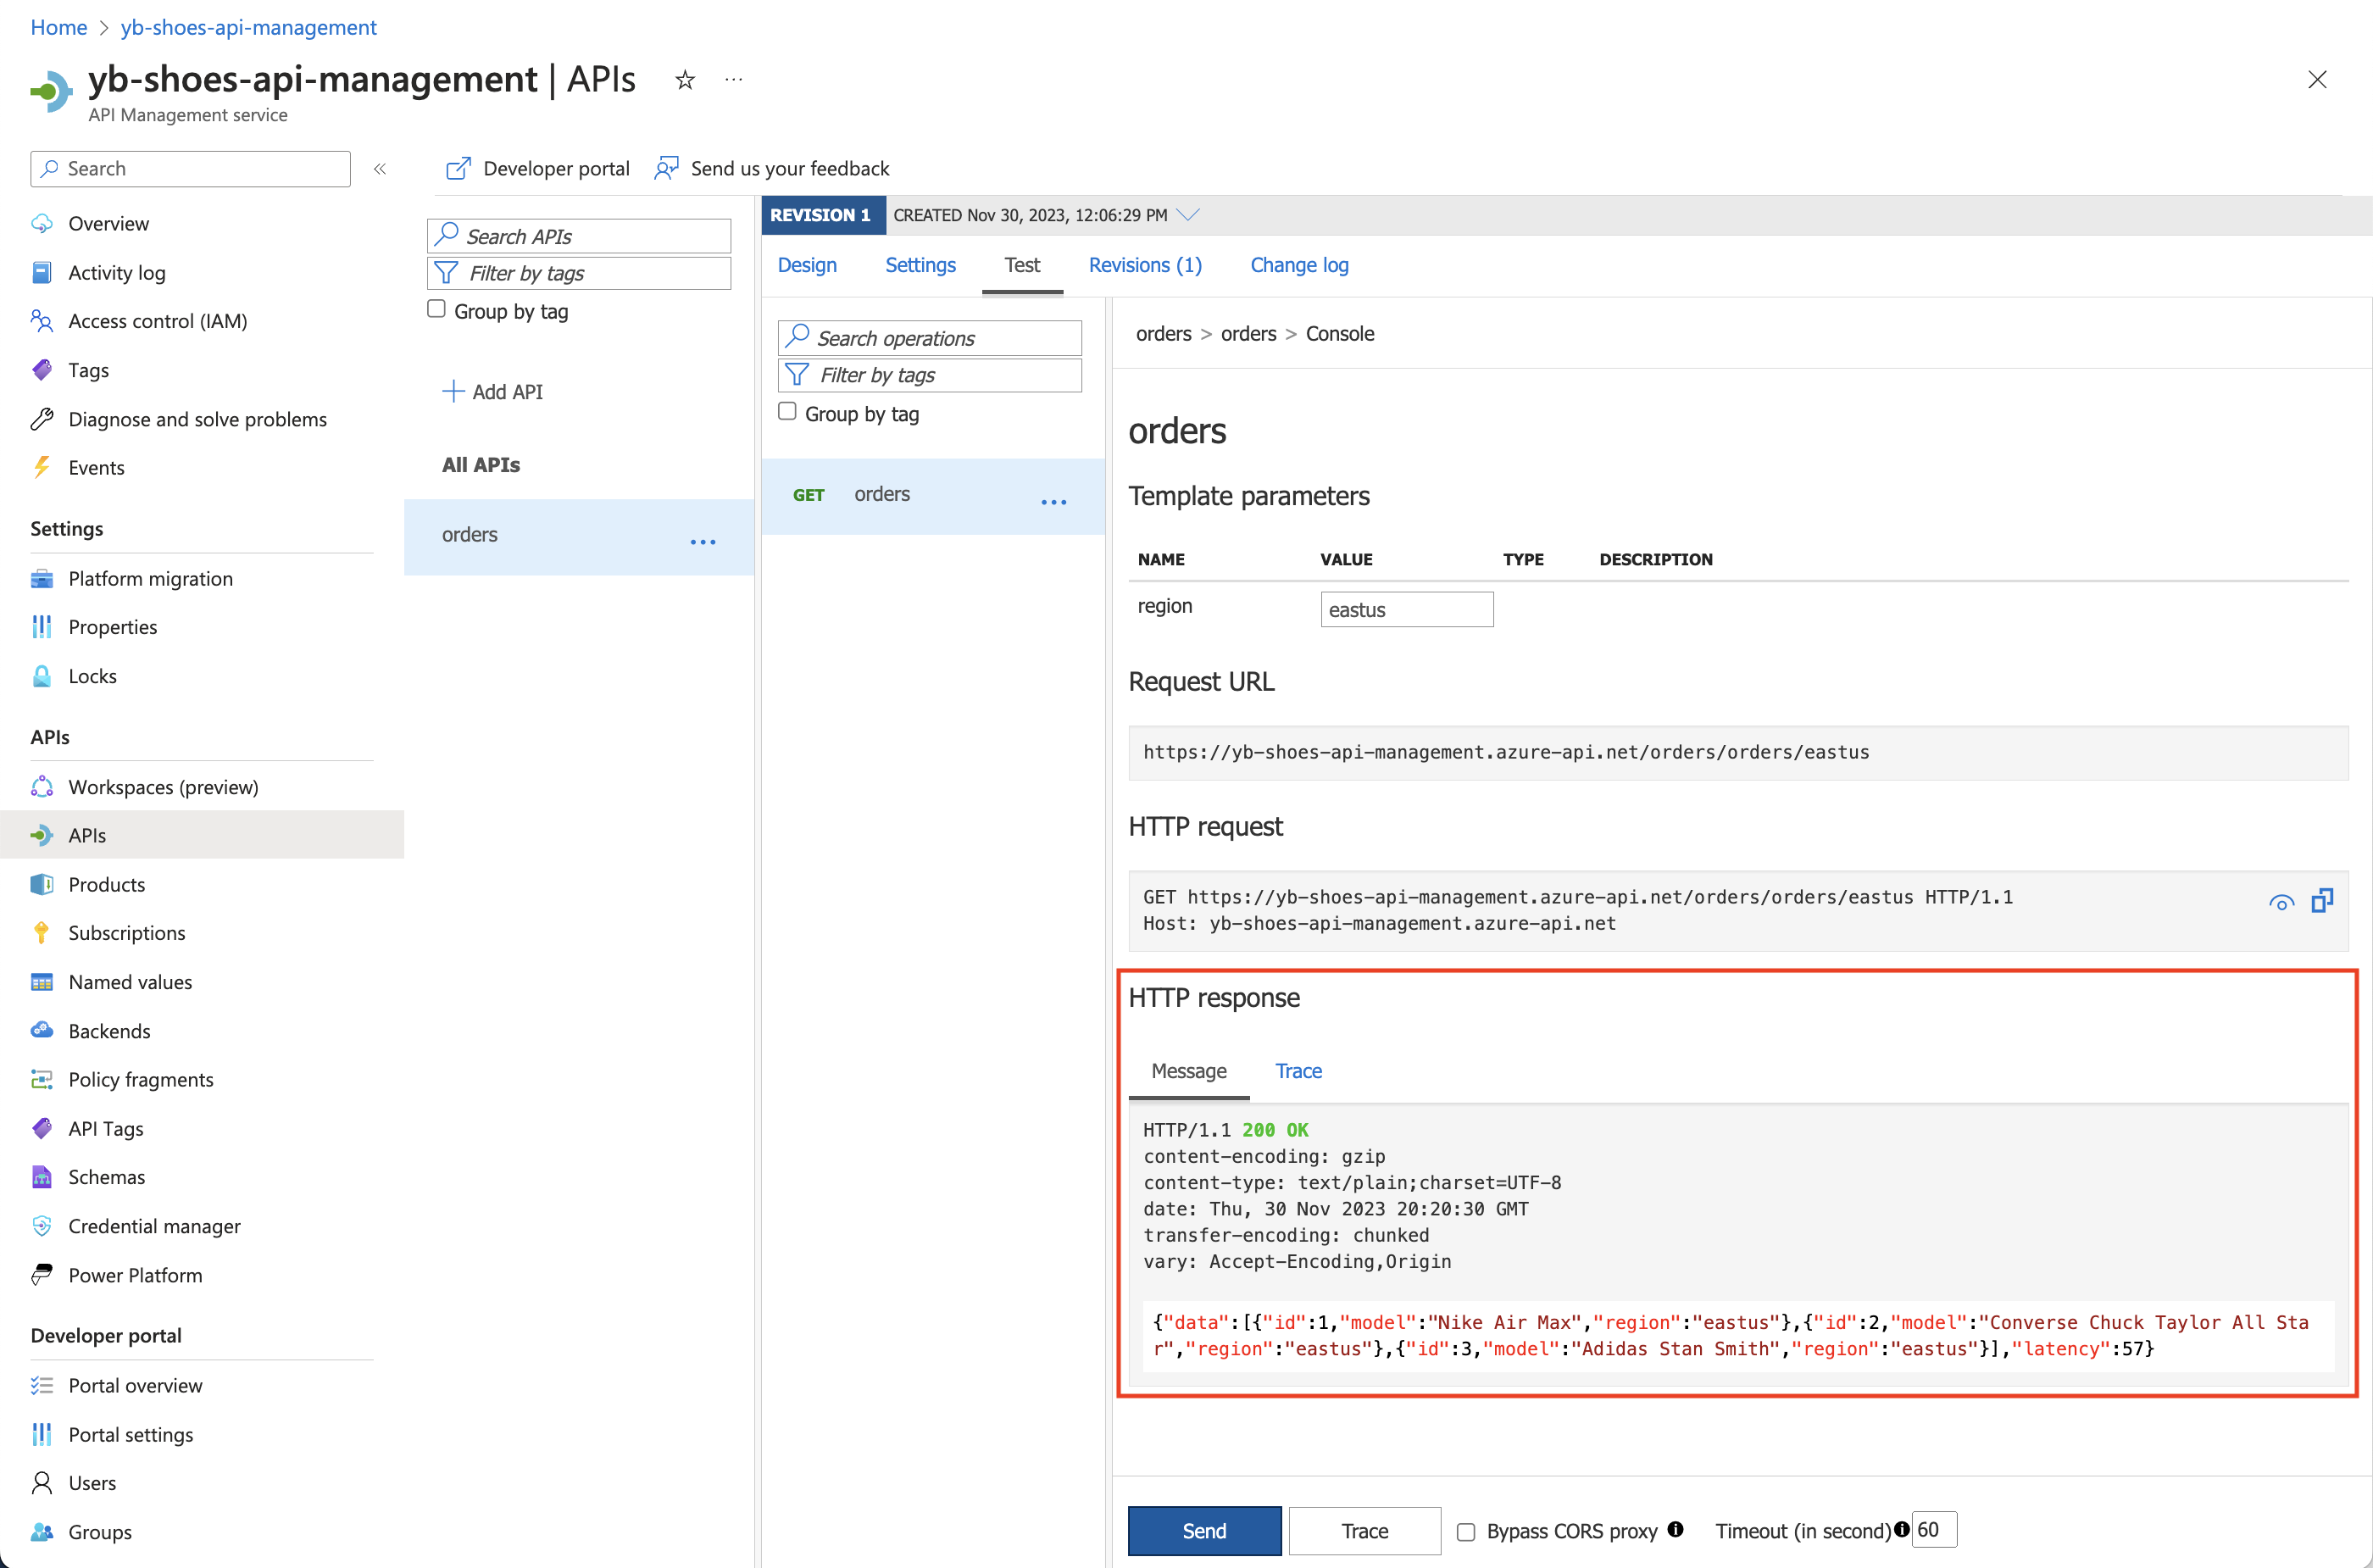Collapse the sidebar with the double-chevron
Viewport: 2373px width, 1568px height.
pyautogui.click(x=380, y=168)
